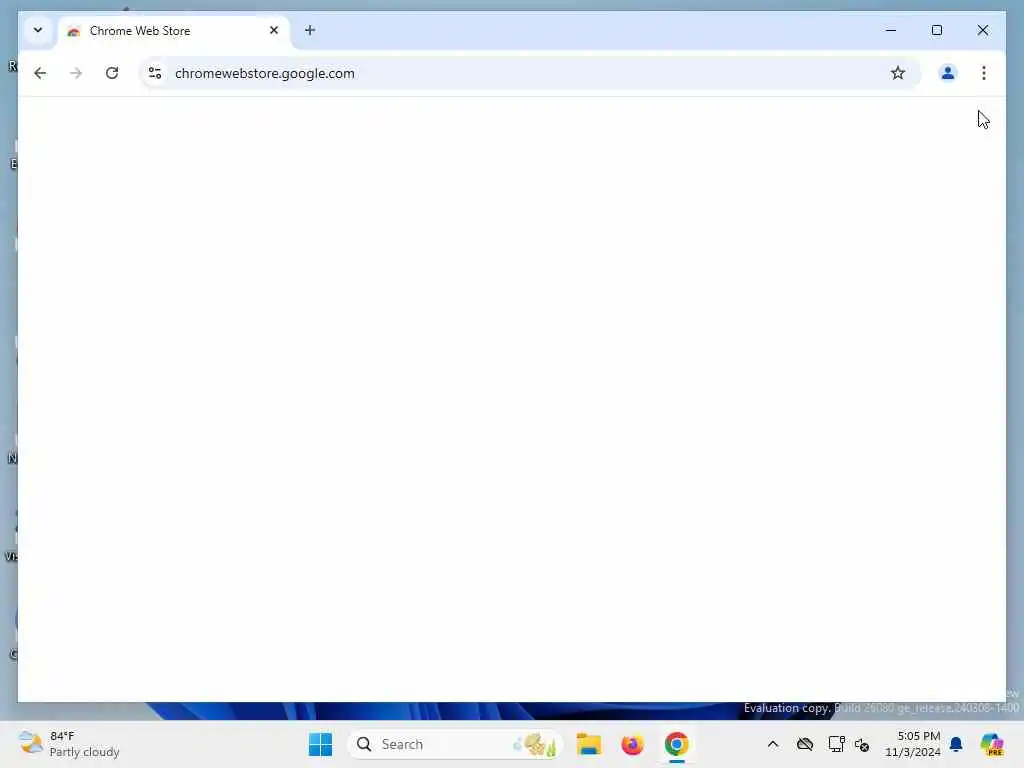Click the taskbar Search box

[455, 744]
